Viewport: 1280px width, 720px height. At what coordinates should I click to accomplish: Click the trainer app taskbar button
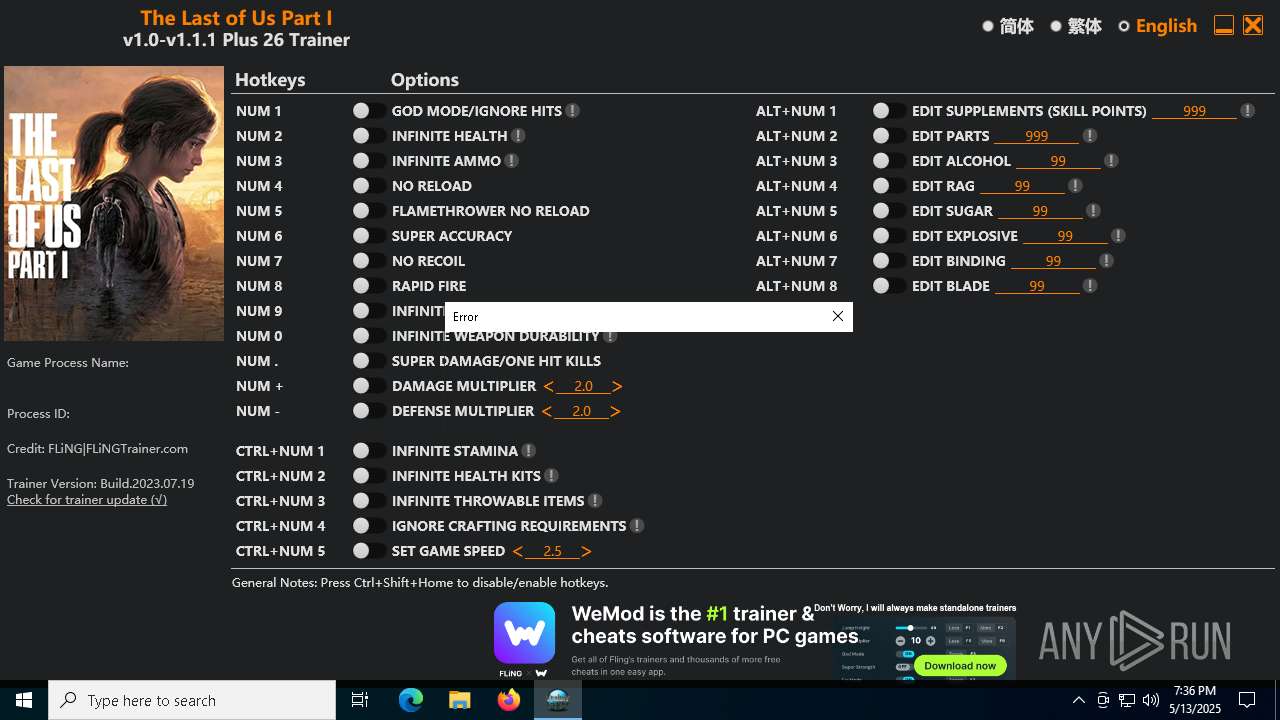[558, 700]
